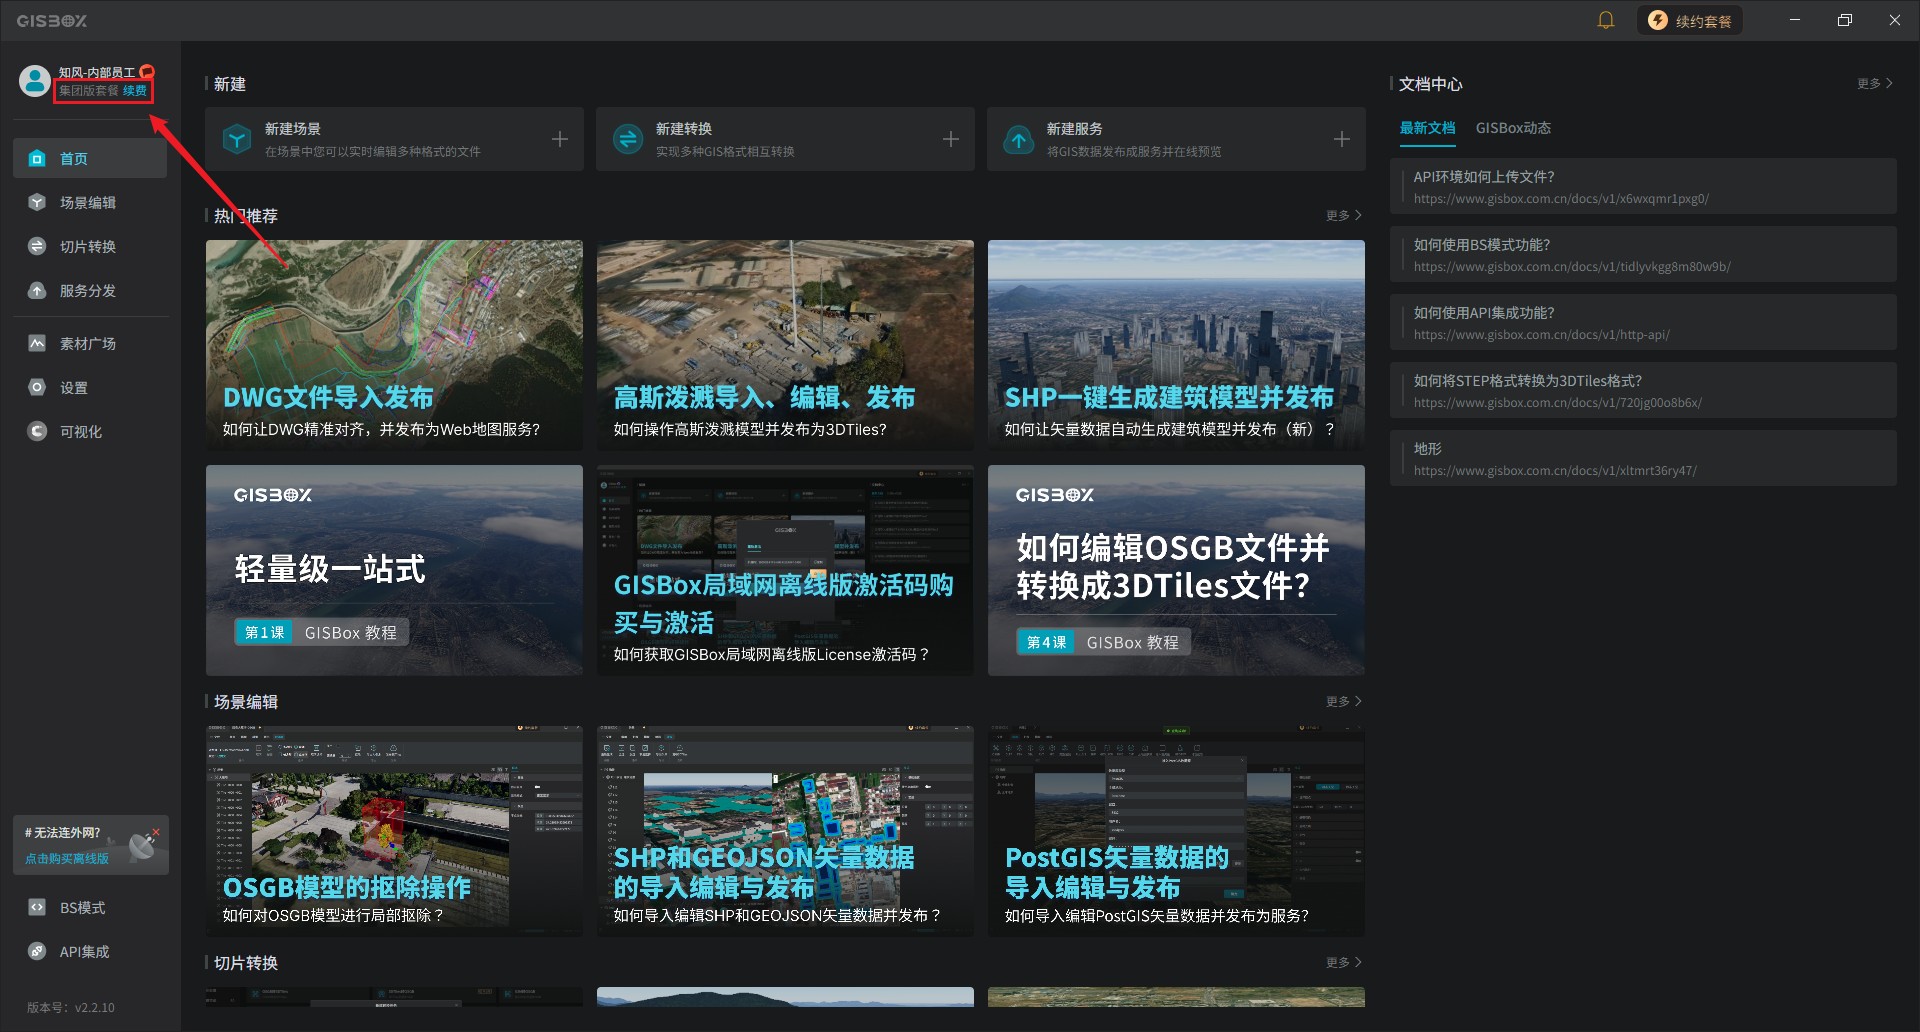Open the 地形 document entry

[1643, 458]
